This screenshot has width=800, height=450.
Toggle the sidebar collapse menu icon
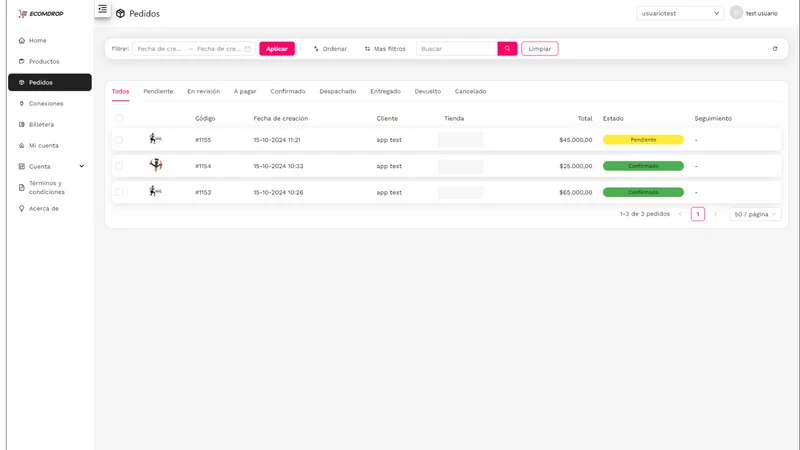[x=103, y=9]
